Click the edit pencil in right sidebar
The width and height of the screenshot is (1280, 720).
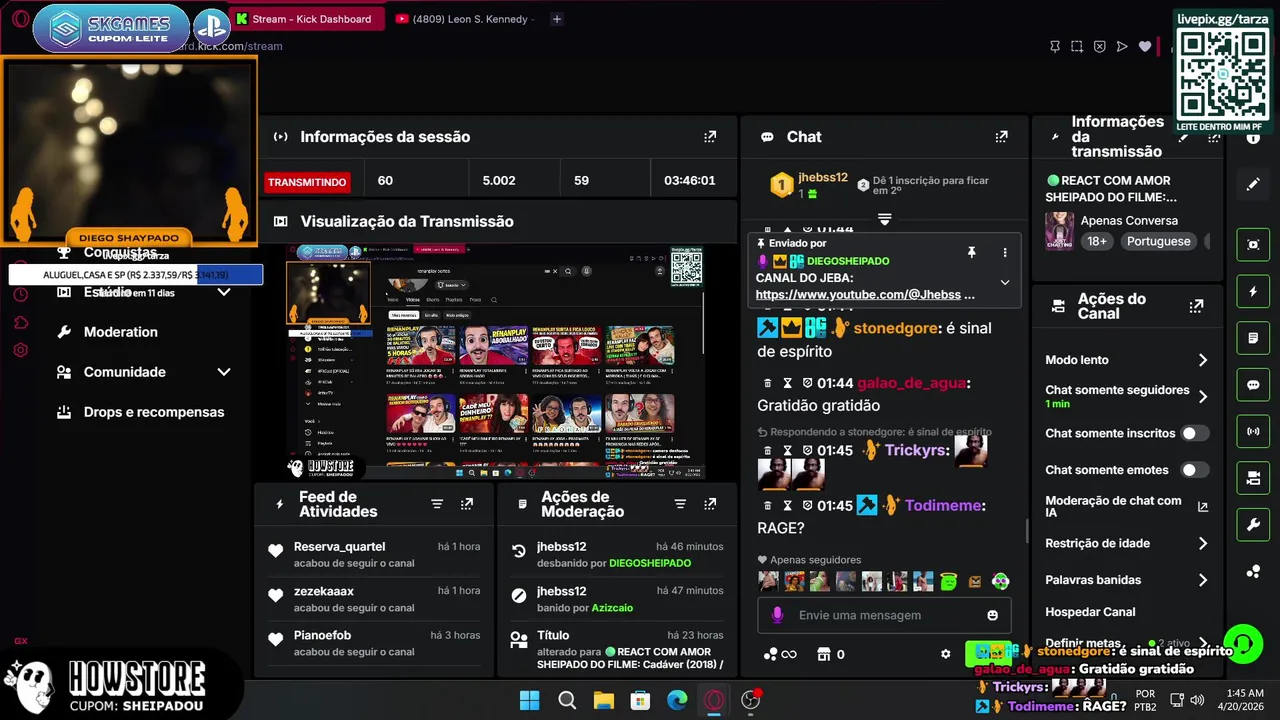click(1253, 184)
